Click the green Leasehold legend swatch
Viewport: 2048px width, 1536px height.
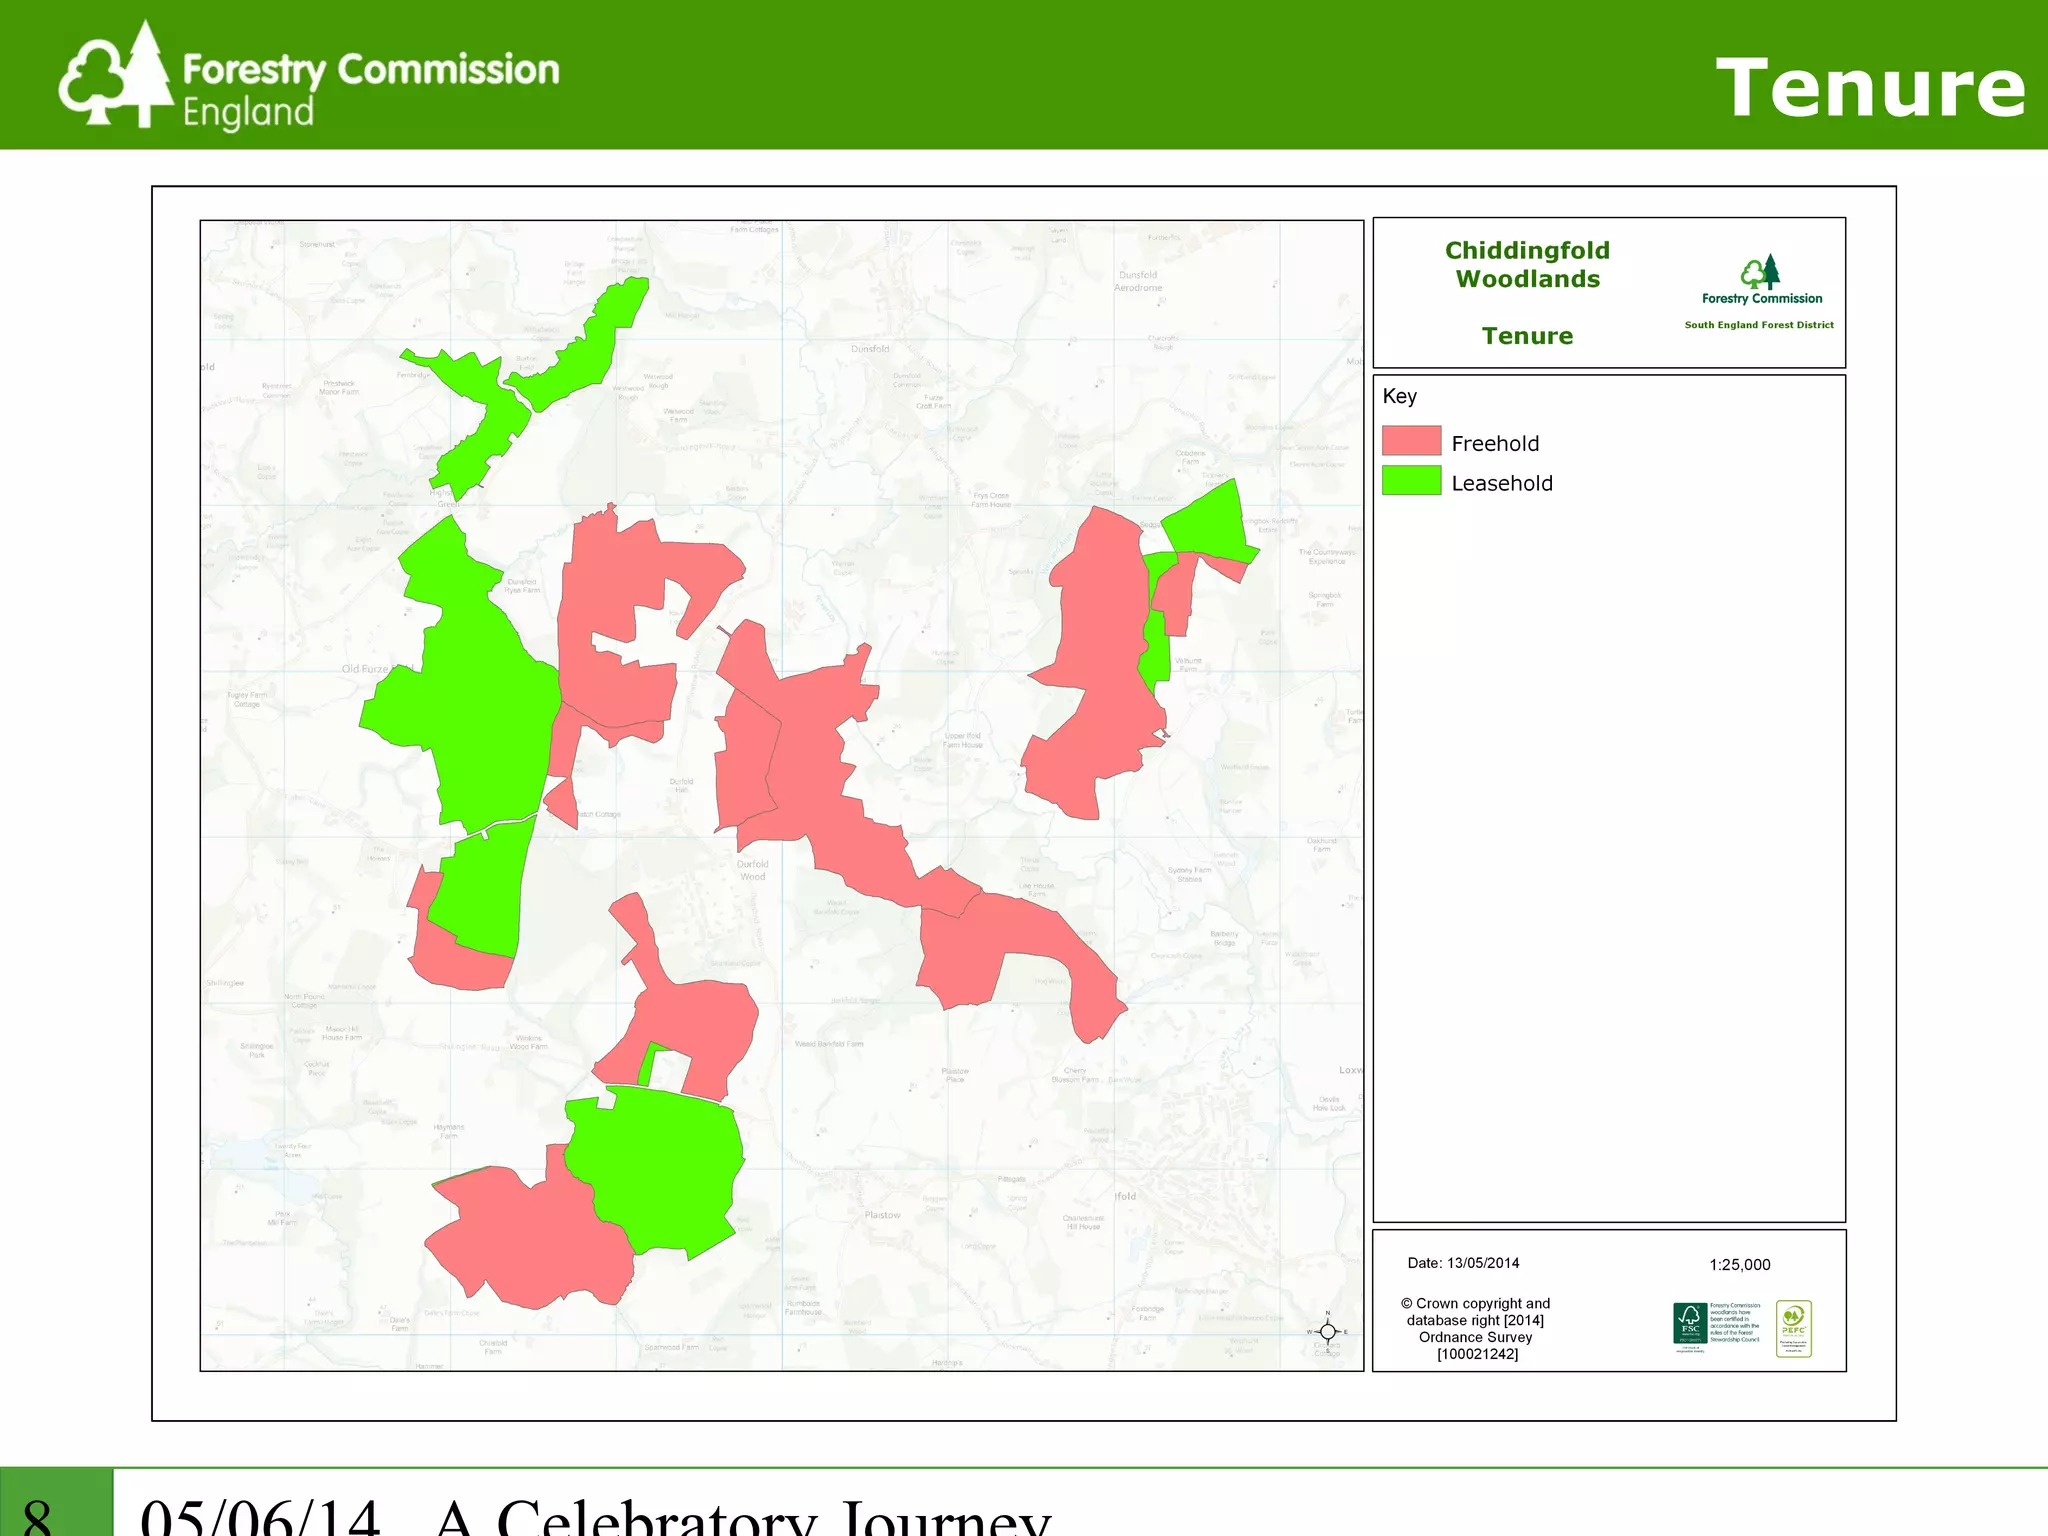1411,481
